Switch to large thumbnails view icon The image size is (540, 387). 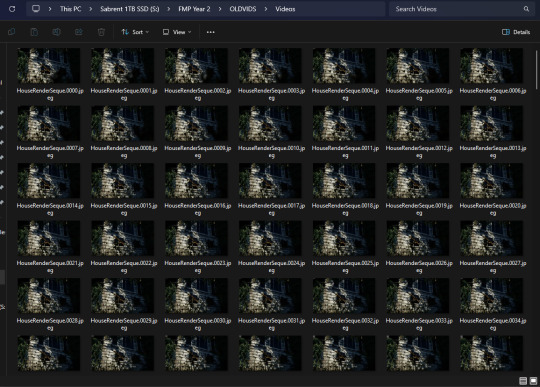533,380
